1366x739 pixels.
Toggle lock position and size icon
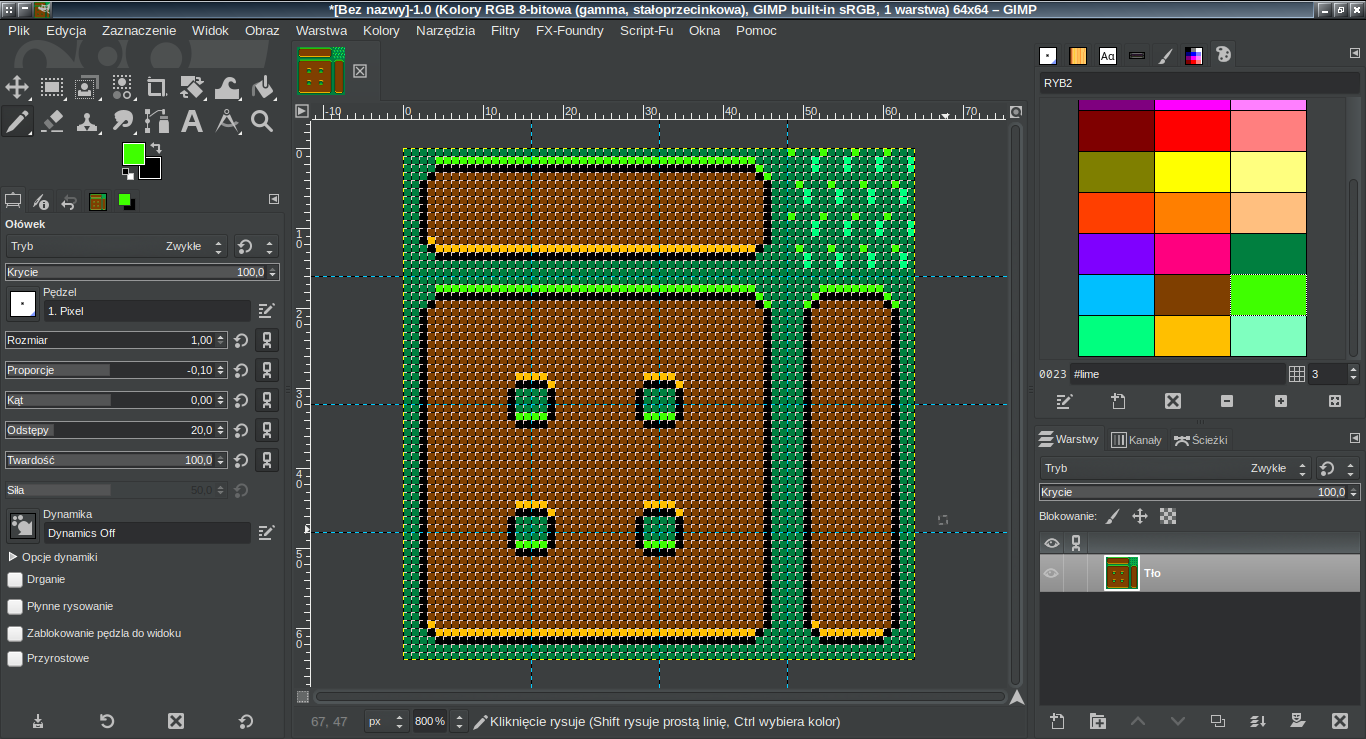pos(1139,516)
